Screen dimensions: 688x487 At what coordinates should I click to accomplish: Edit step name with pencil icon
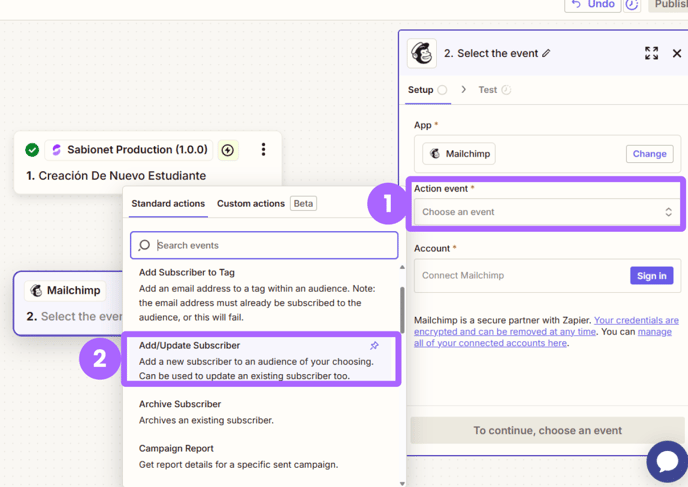pos(546,54)
